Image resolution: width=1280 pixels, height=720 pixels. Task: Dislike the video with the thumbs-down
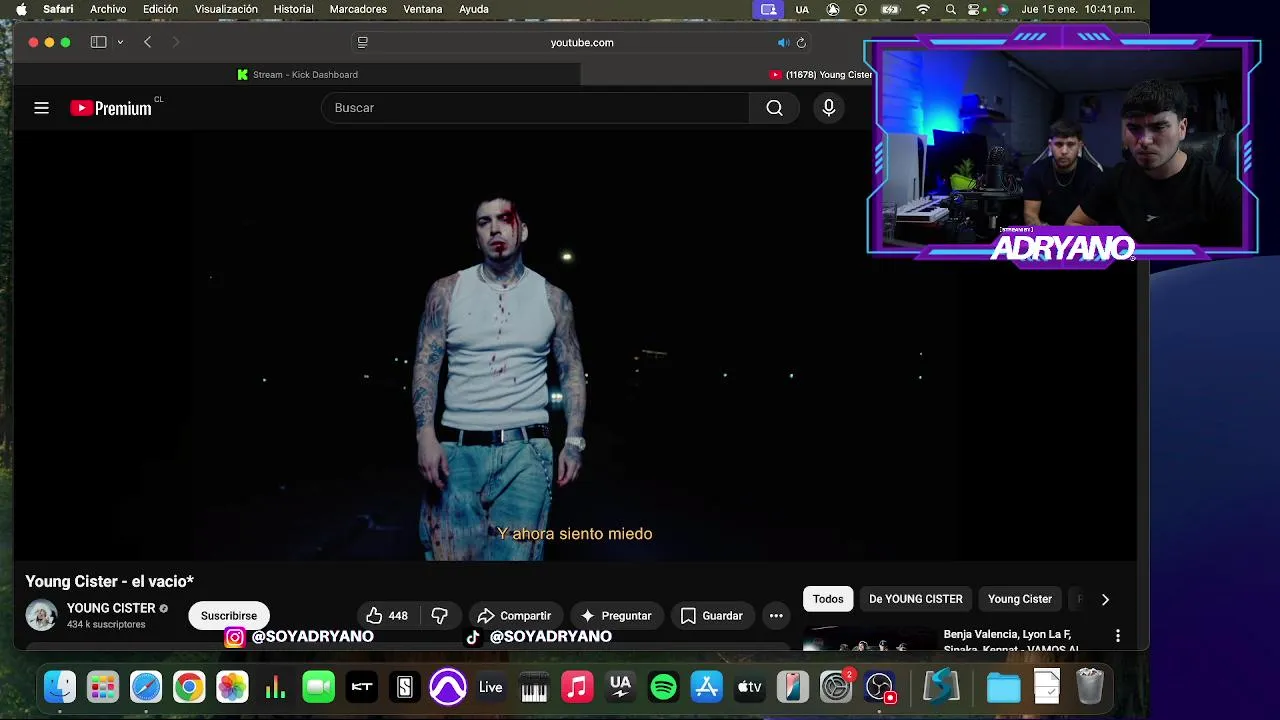pyautogui.click(x=440, y=616)
